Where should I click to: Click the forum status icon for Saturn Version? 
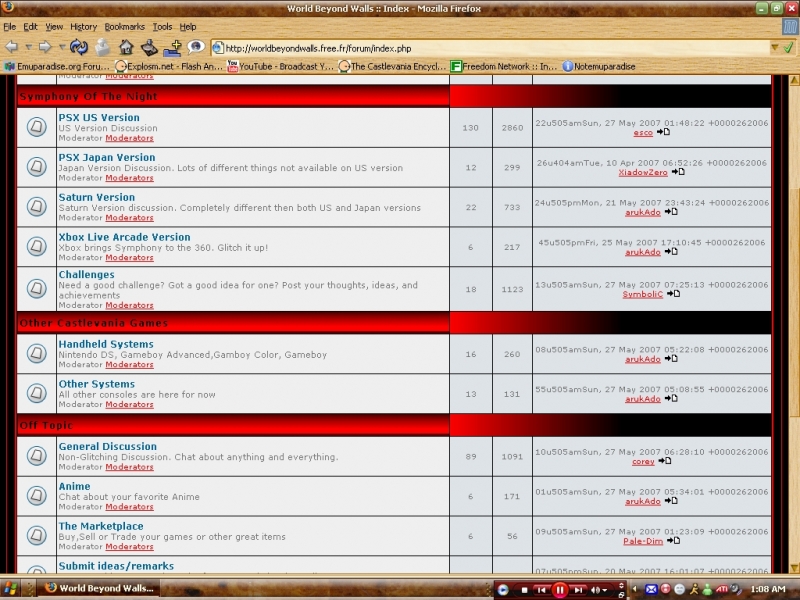[x=36, y=207]
